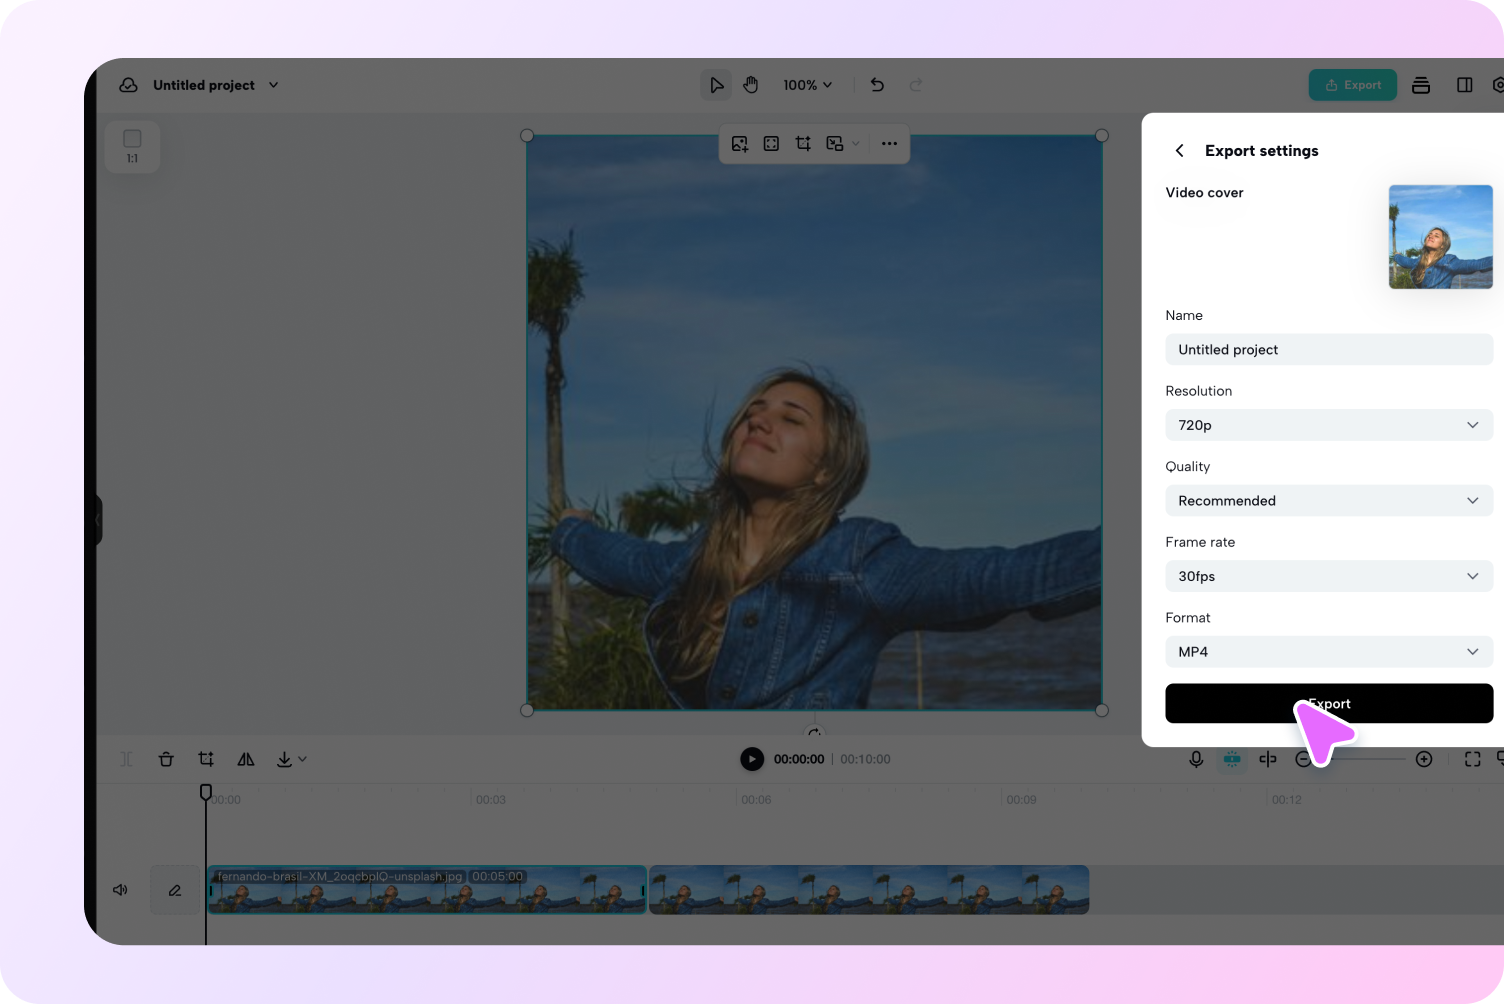Click the add image icon in floating toolbar

coord(740,144)
